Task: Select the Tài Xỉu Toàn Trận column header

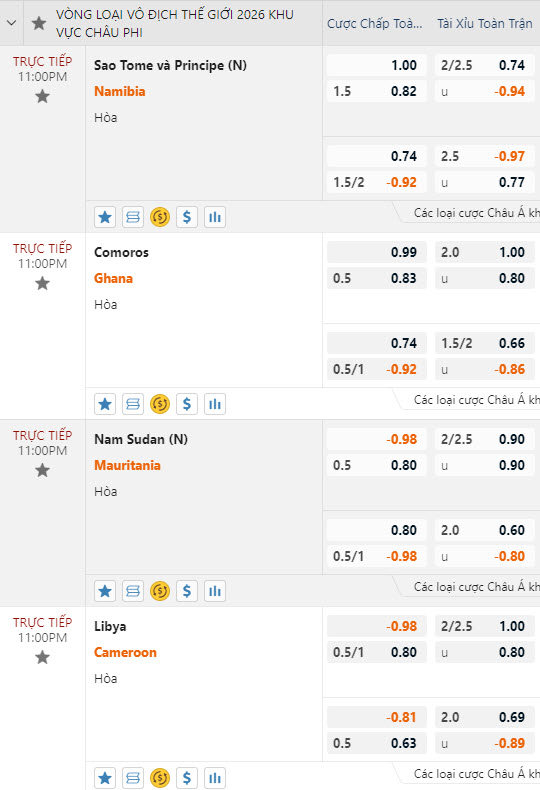Action: (485, 24)
